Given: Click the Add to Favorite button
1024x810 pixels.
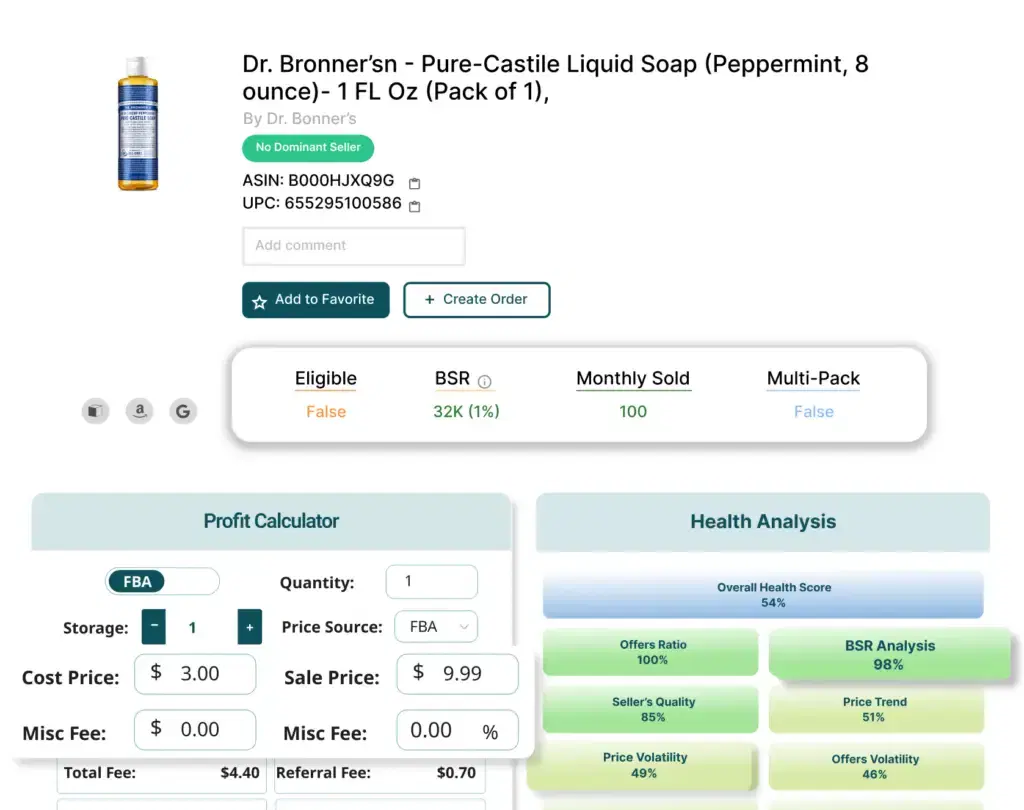Looking at the screenshot, I should pos(315,300).
